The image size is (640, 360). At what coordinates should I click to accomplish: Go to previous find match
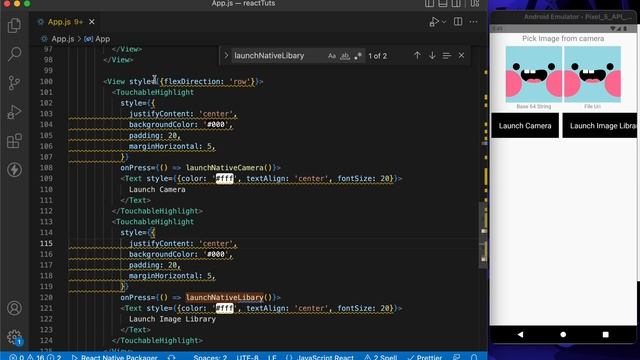[417, 55]
